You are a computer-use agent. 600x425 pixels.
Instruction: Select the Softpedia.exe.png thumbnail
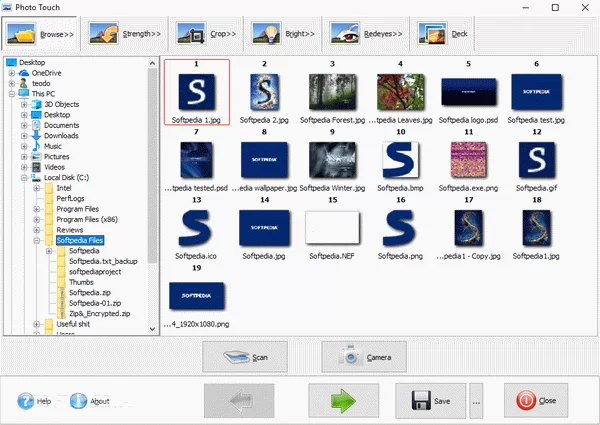pos(468,160)
